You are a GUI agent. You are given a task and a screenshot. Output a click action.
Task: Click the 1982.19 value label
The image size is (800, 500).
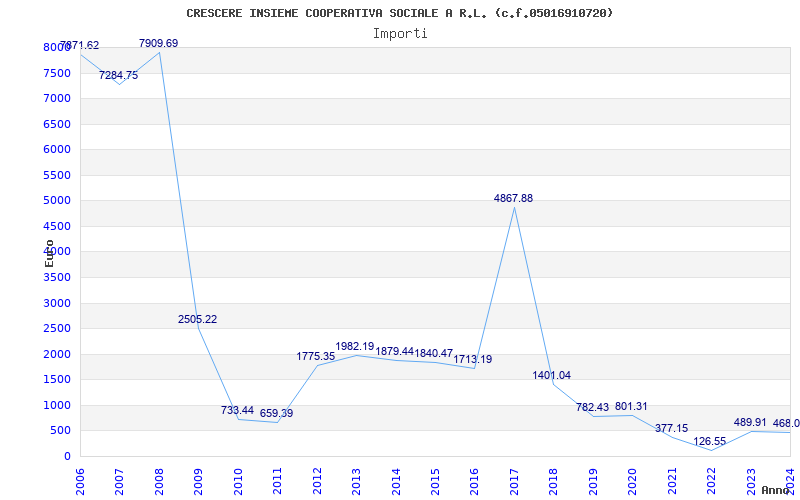click(355, 347)
